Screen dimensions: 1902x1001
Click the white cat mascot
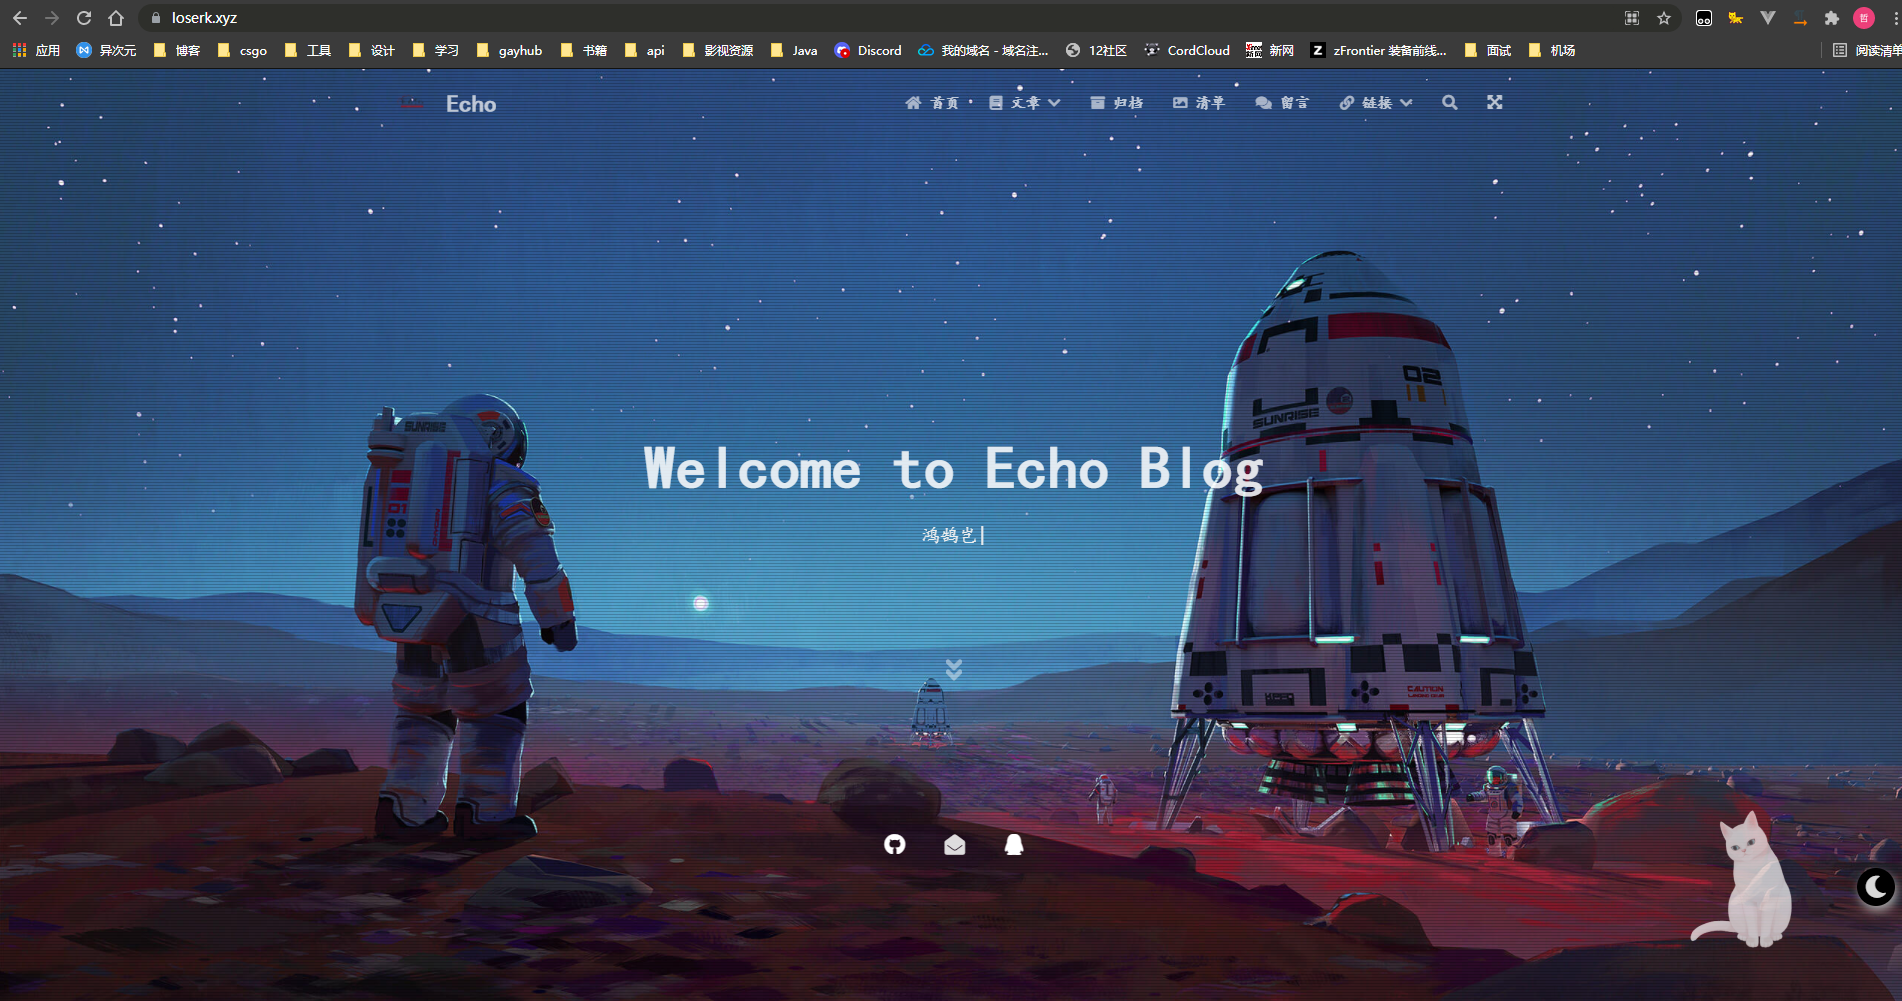pos(1744,880)
